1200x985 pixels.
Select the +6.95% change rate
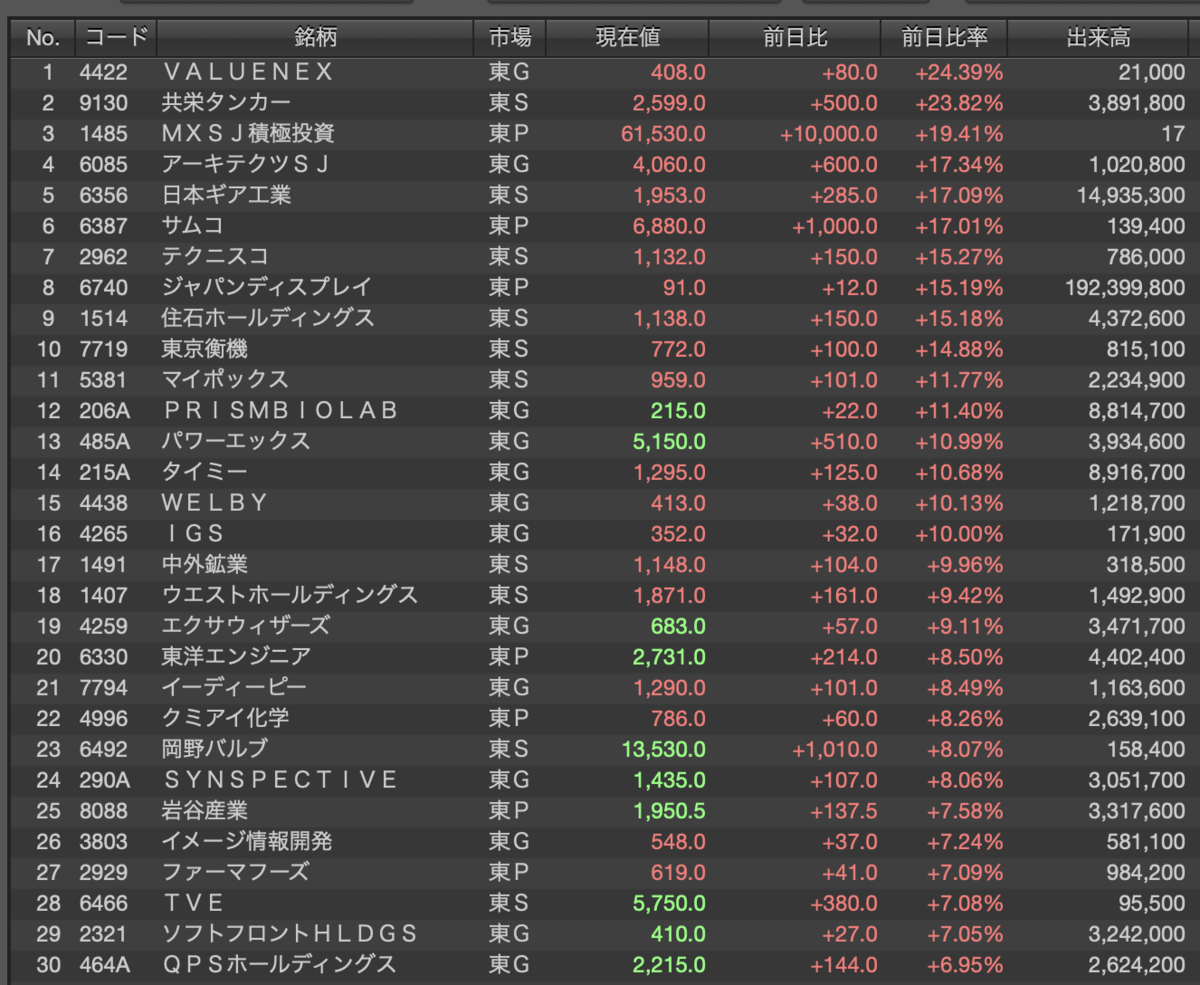coord(964,965)
